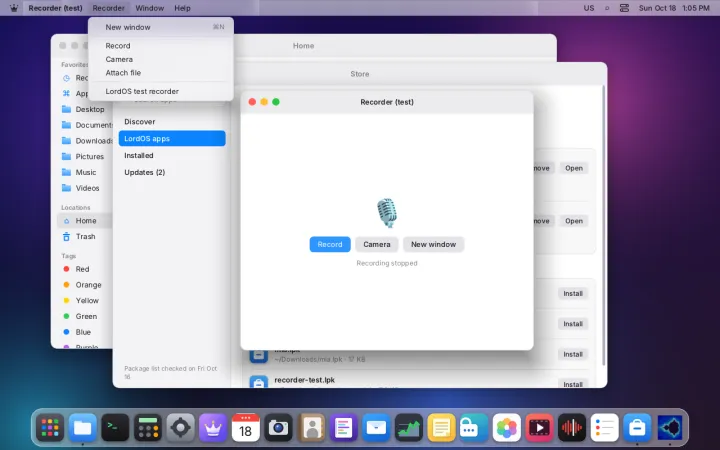Open Downloads folder in Files sidebar
Screen dimensions: 720x450
pyautogui.click(x=85, y=141)
